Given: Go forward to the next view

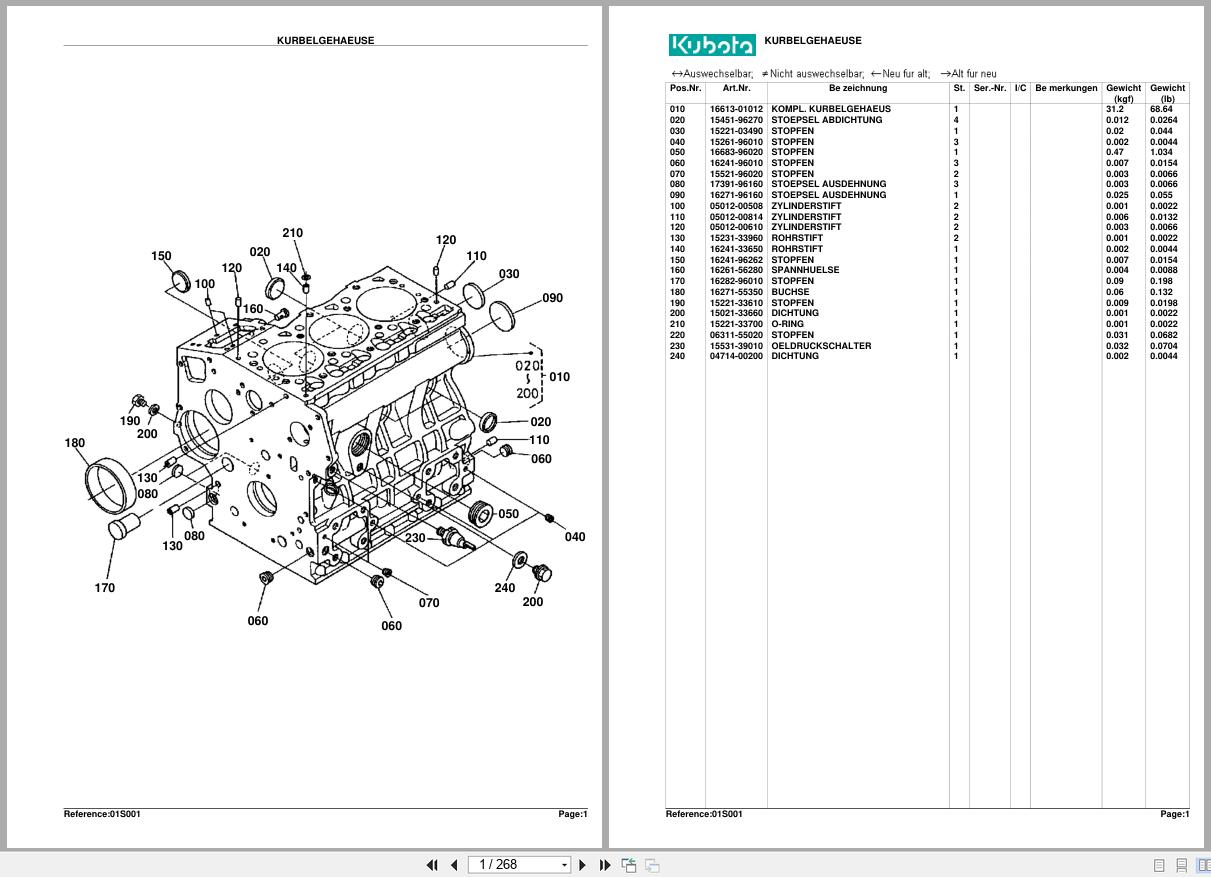Looking at the screenshot, I should tap(651, 864).
